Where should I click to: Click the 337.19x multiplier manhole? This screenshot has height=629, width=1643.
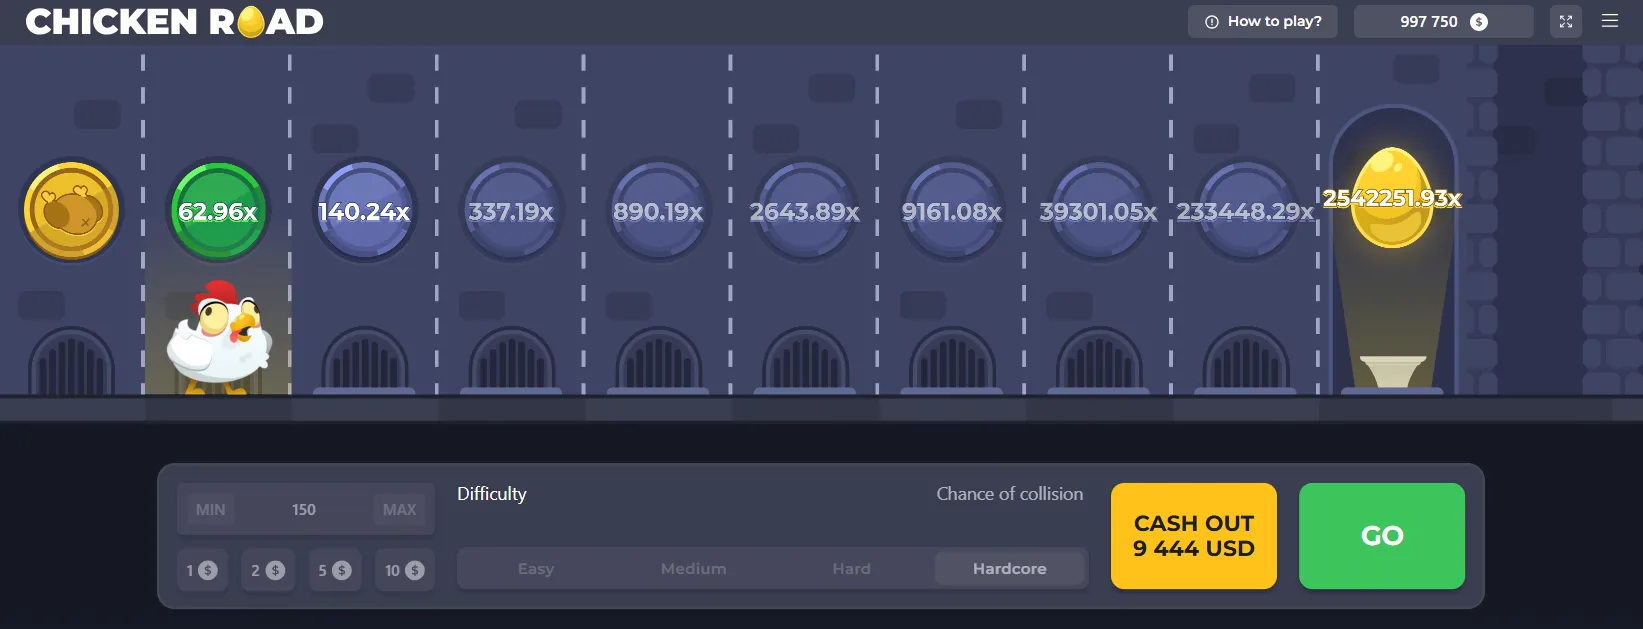[x=511, y=211]
